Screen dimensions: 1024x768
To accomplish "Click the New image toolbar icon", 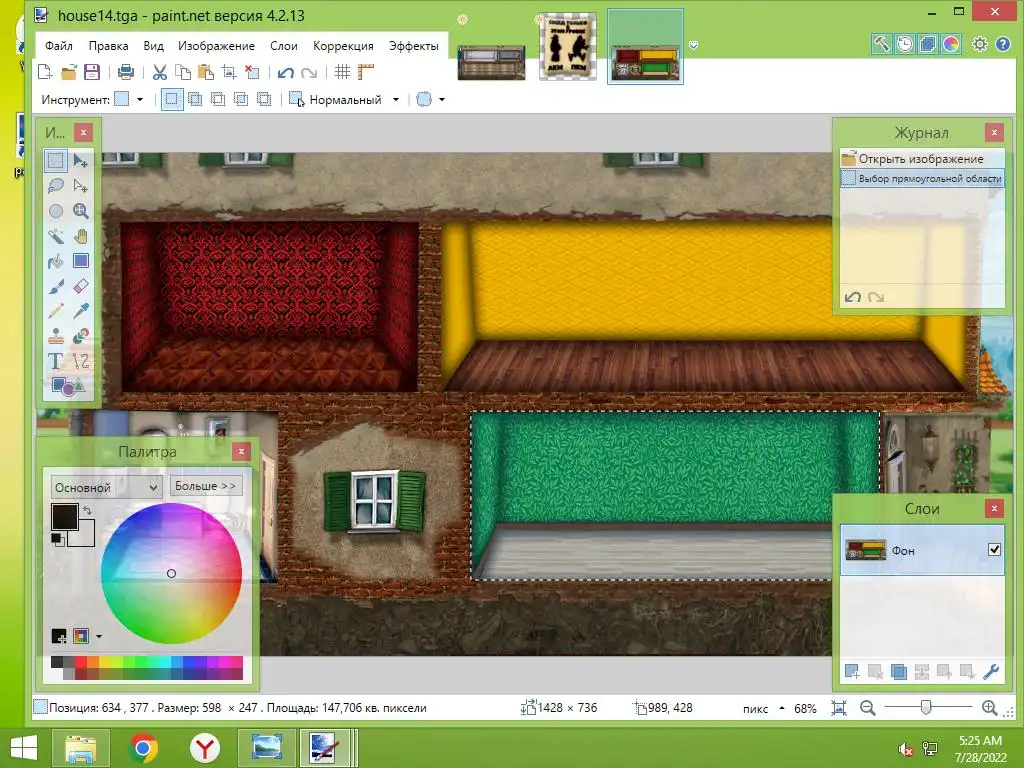I will [x=45, y=72].
